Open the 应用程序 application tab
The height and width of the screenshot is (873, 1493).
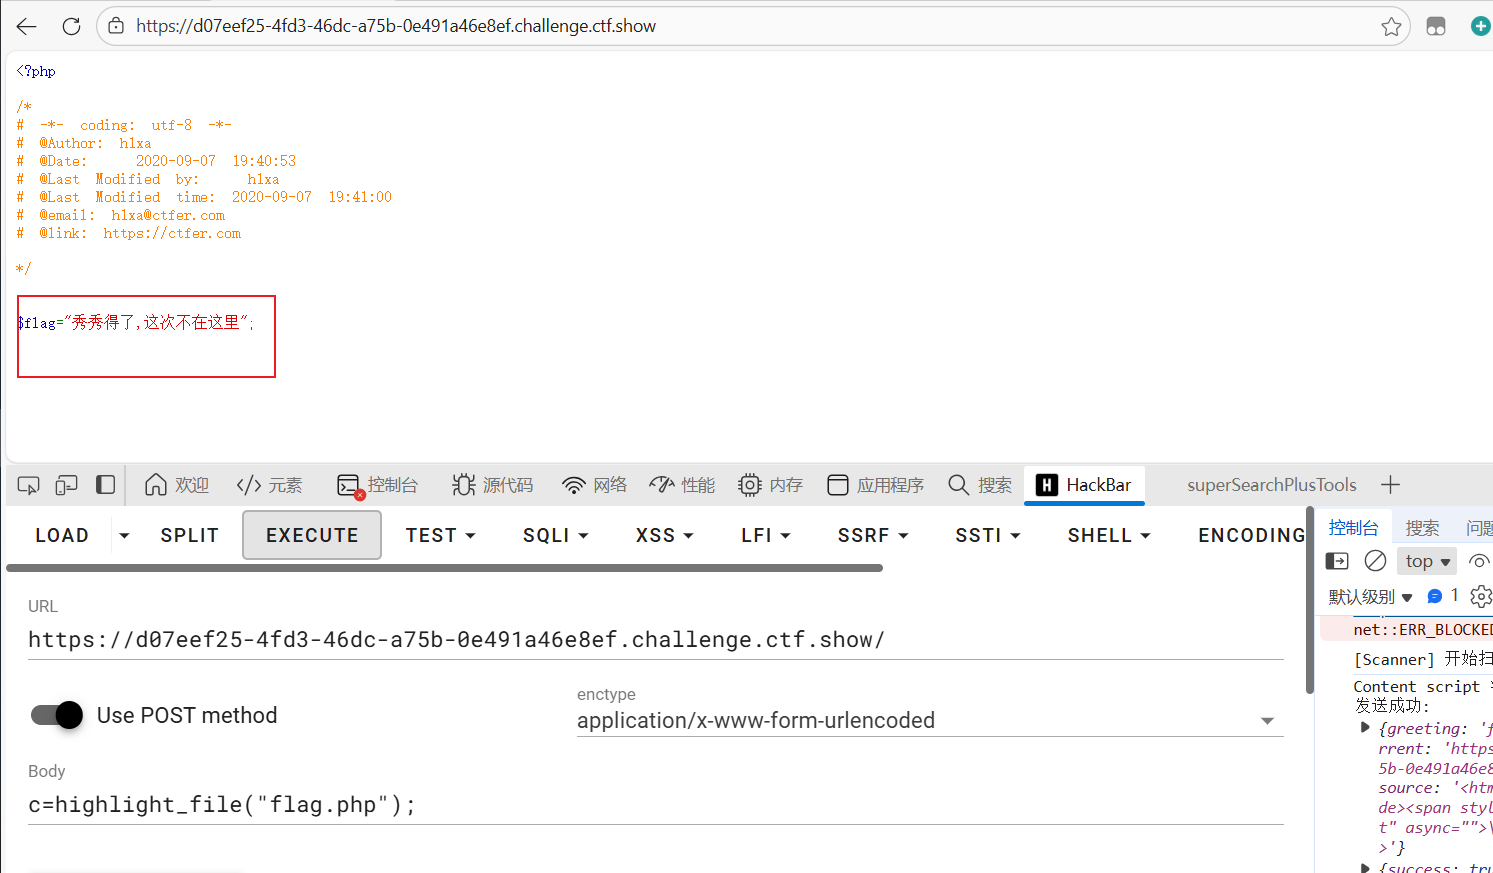[x=876, y=485]
